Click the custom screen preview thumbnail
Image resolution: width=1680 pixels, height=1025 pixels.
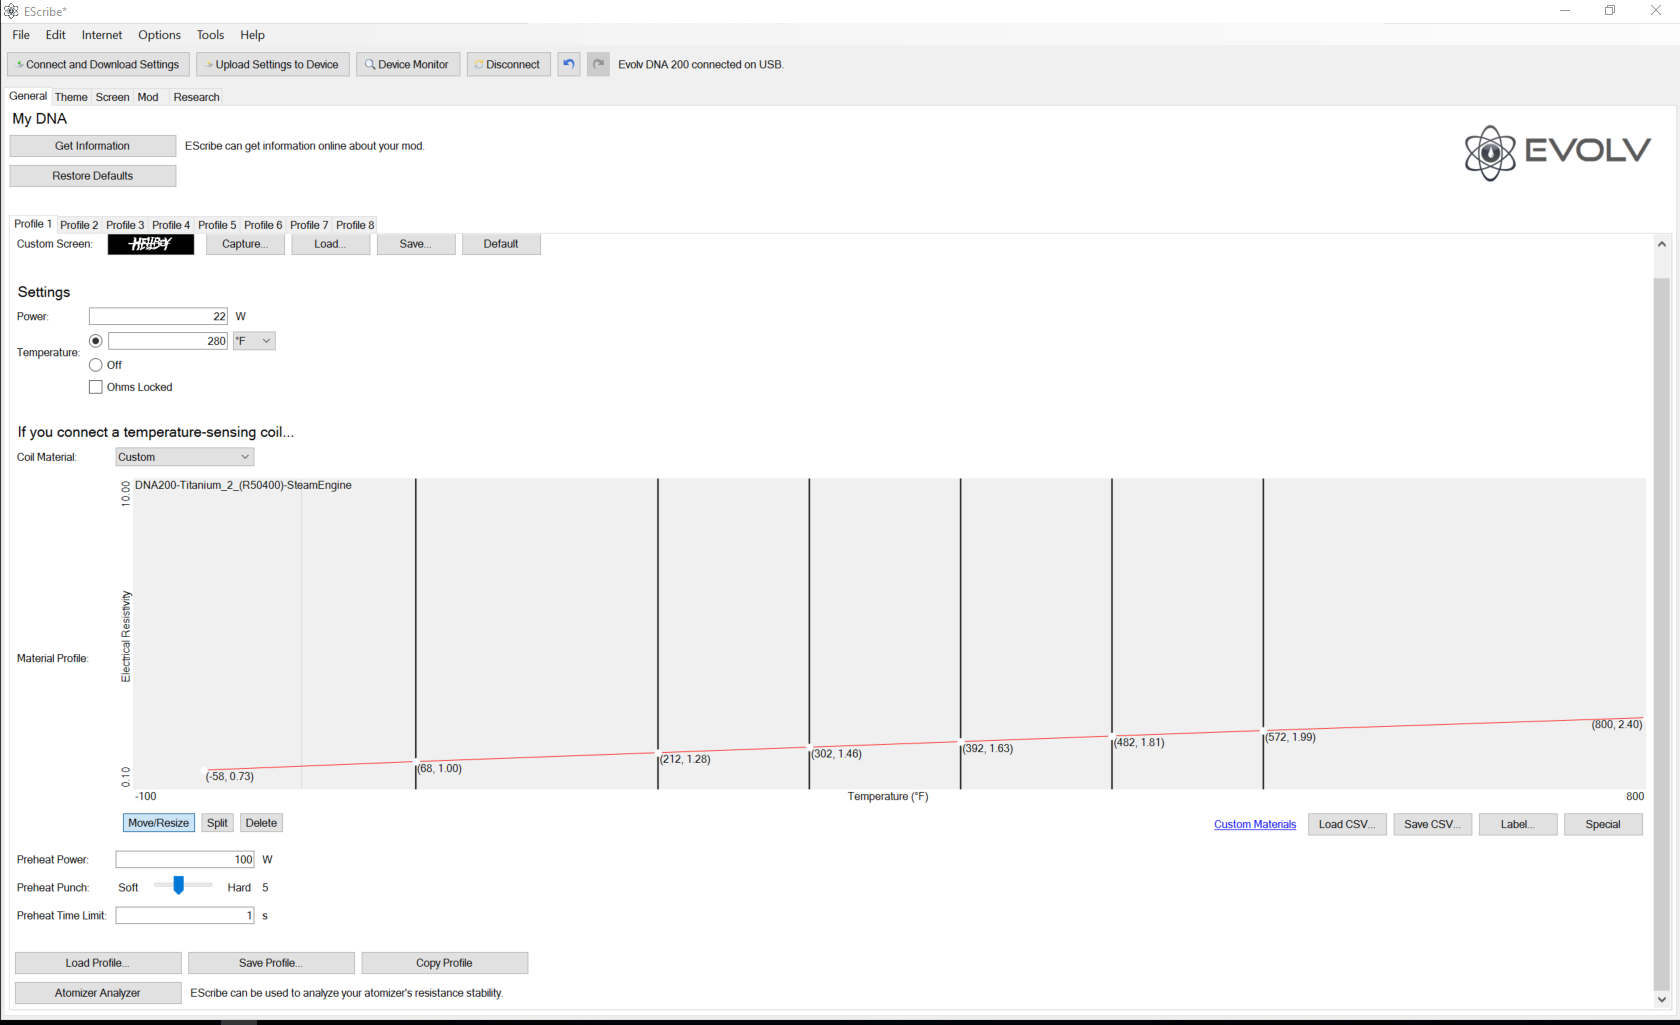tap(151, 244)
